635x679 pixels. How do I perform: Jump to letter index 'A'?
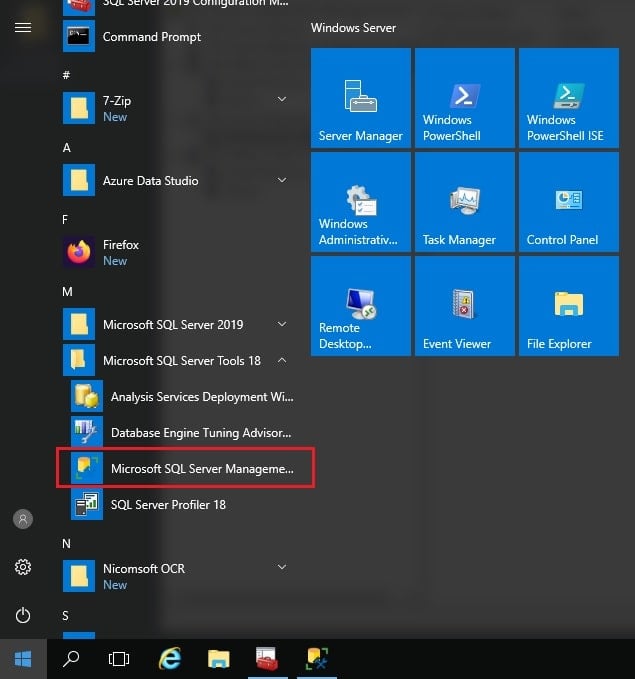[66, 148]
